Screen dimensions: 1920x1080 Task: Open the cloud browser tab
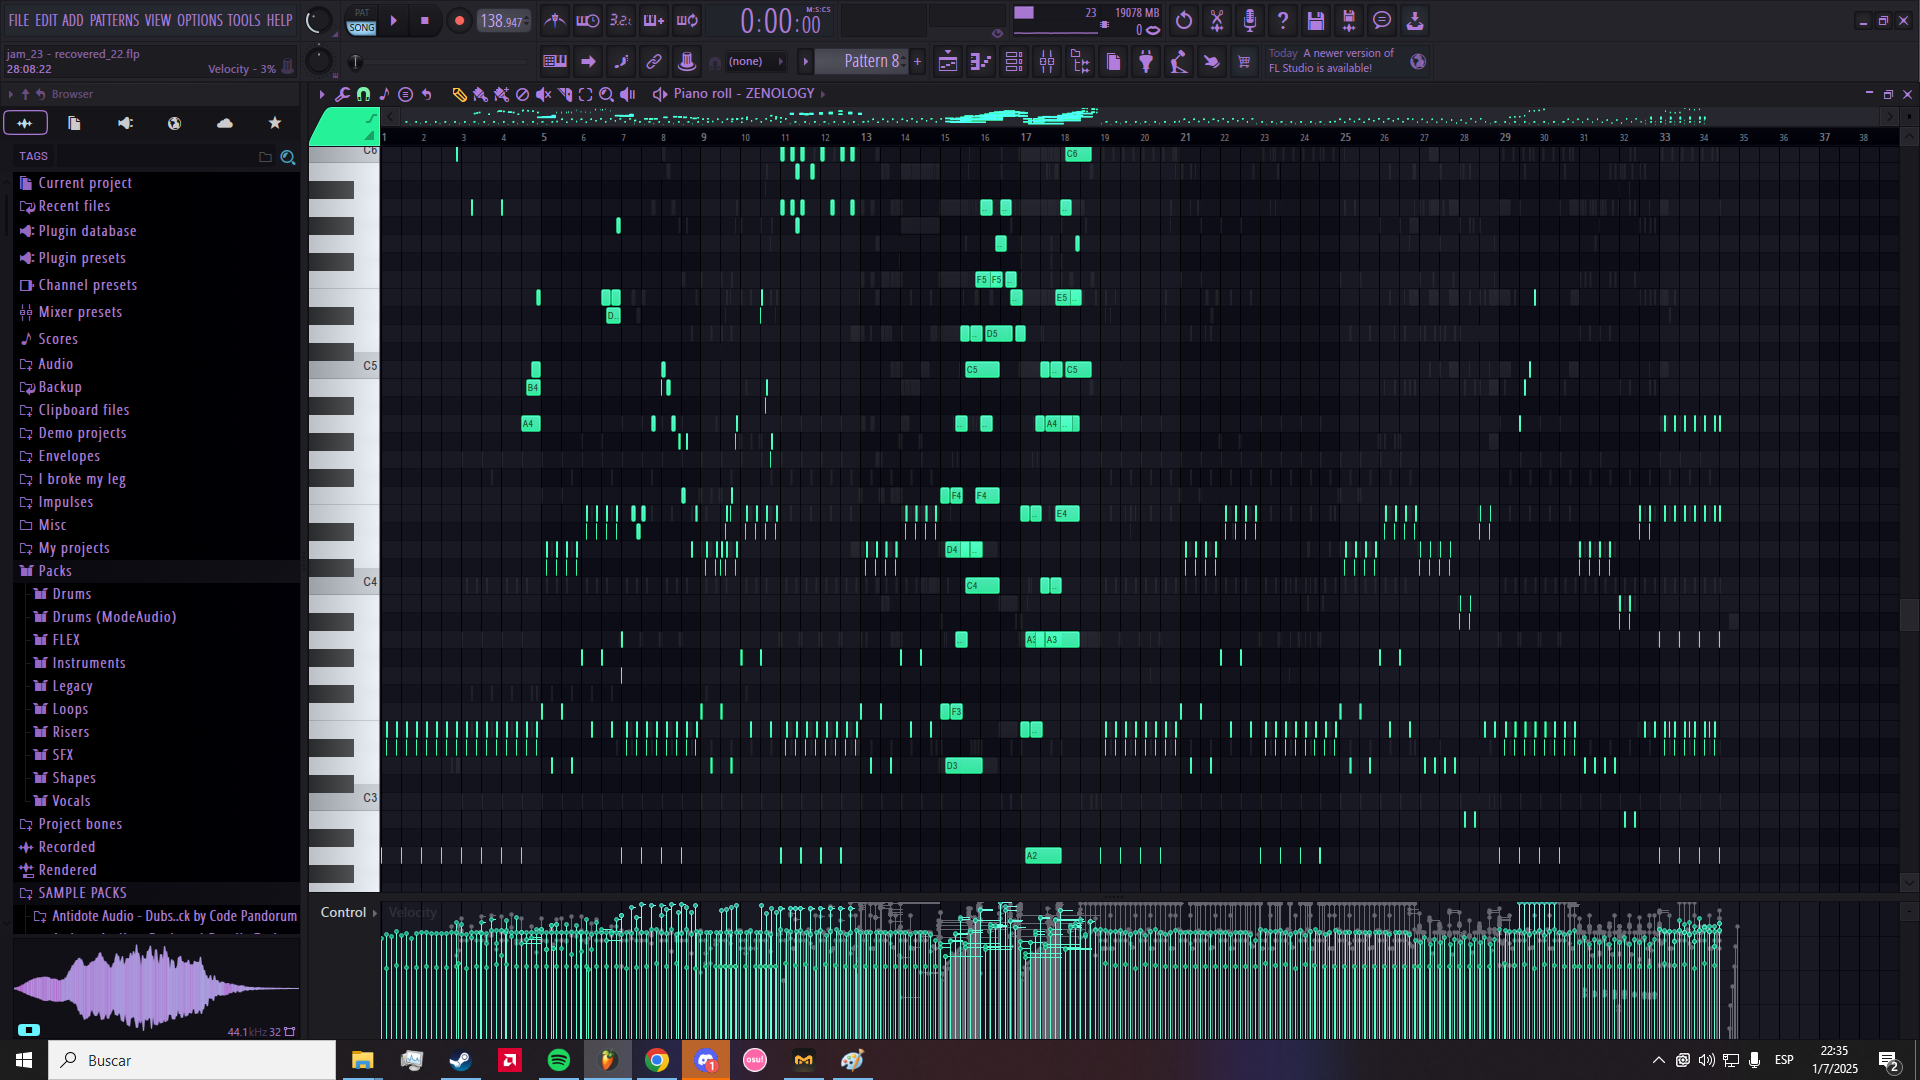click(225, 123)
